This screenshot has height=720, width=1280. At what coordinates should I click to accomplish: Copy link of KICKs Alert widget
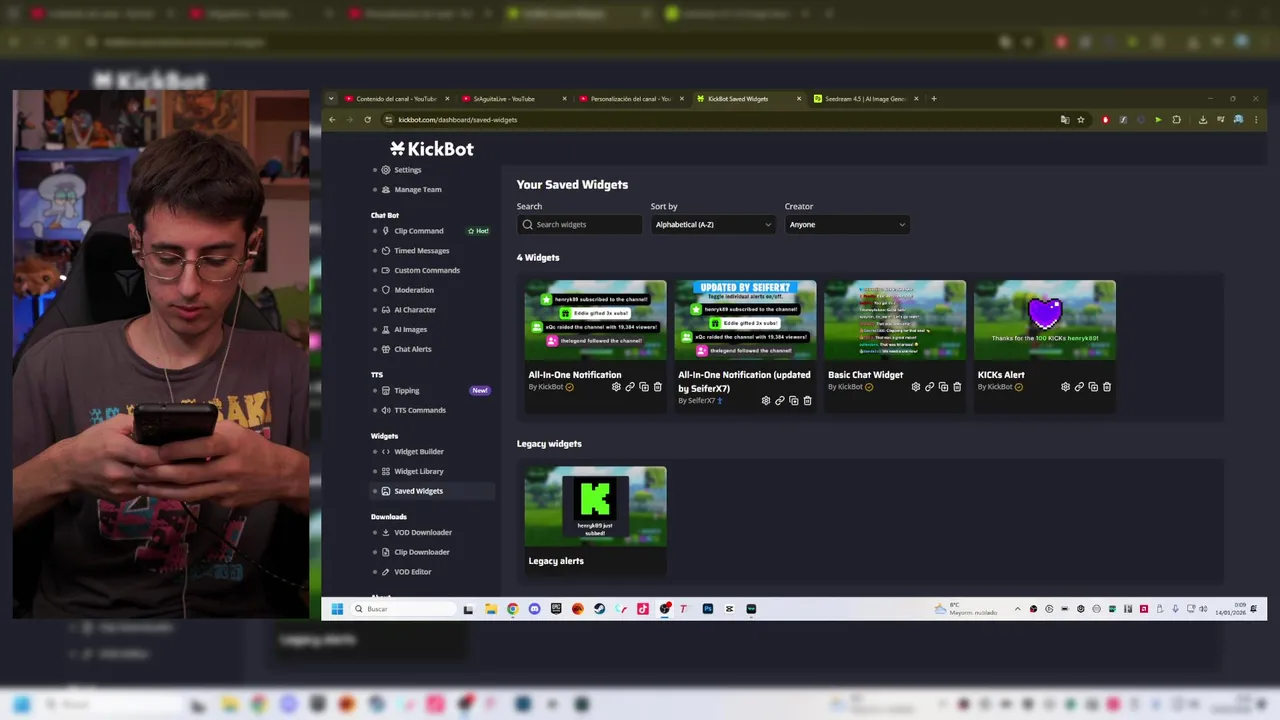coord(1079,387)
